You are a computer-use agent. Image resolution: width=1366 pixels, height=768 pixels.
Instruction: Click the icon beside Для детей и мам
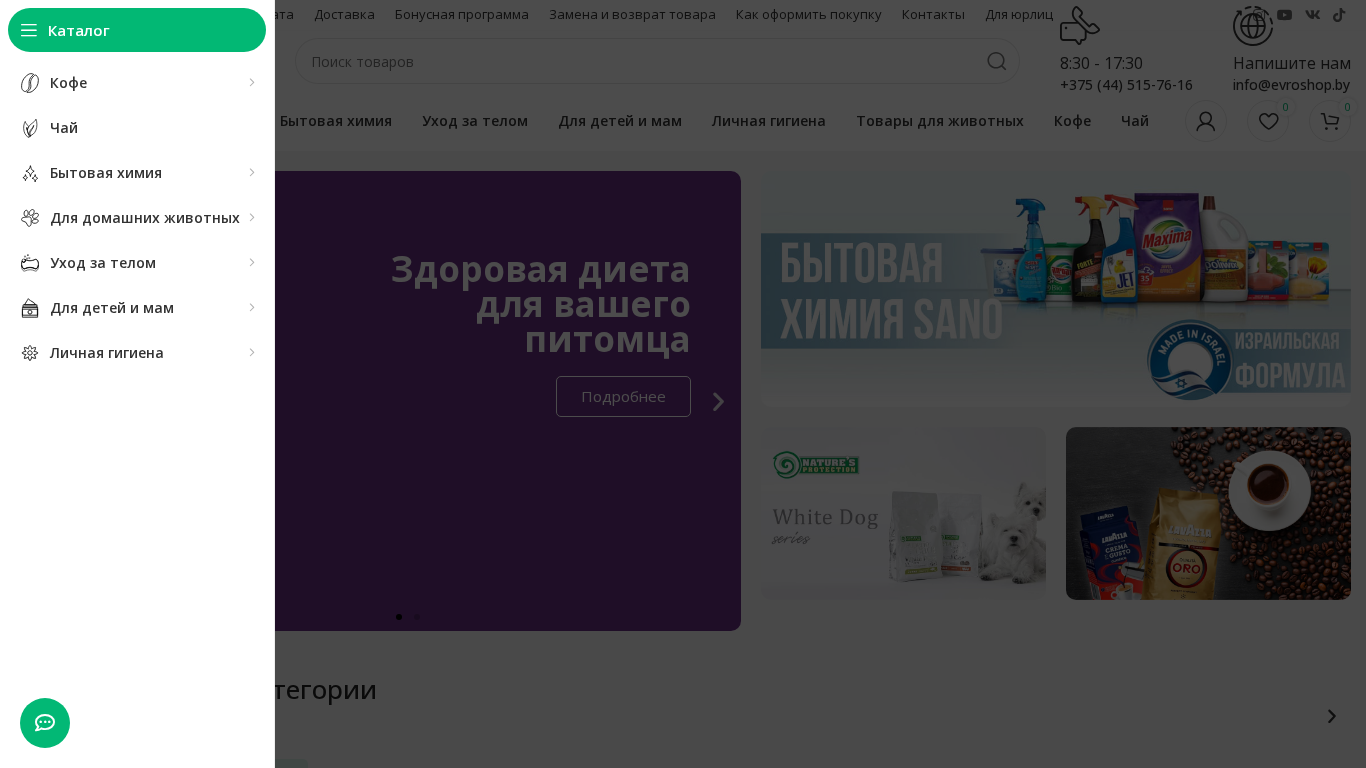[x=30, y=308]
